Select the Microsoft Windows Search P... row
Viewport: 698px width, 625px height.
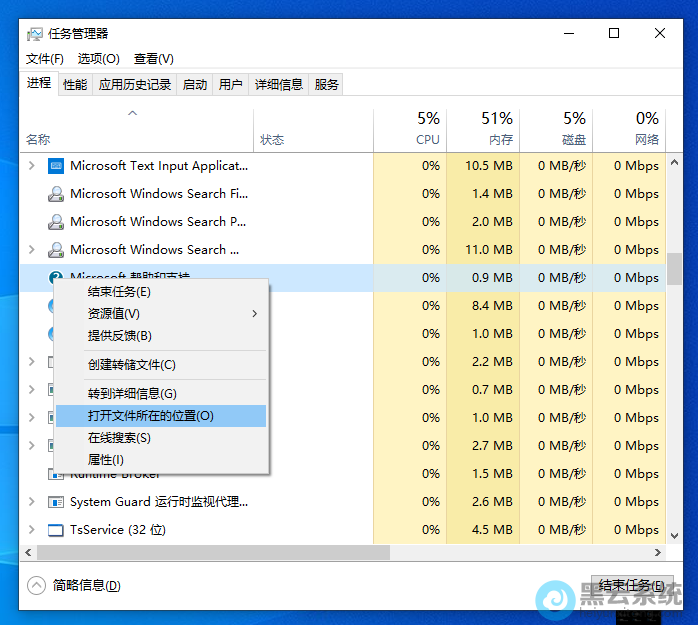(343, 222)
